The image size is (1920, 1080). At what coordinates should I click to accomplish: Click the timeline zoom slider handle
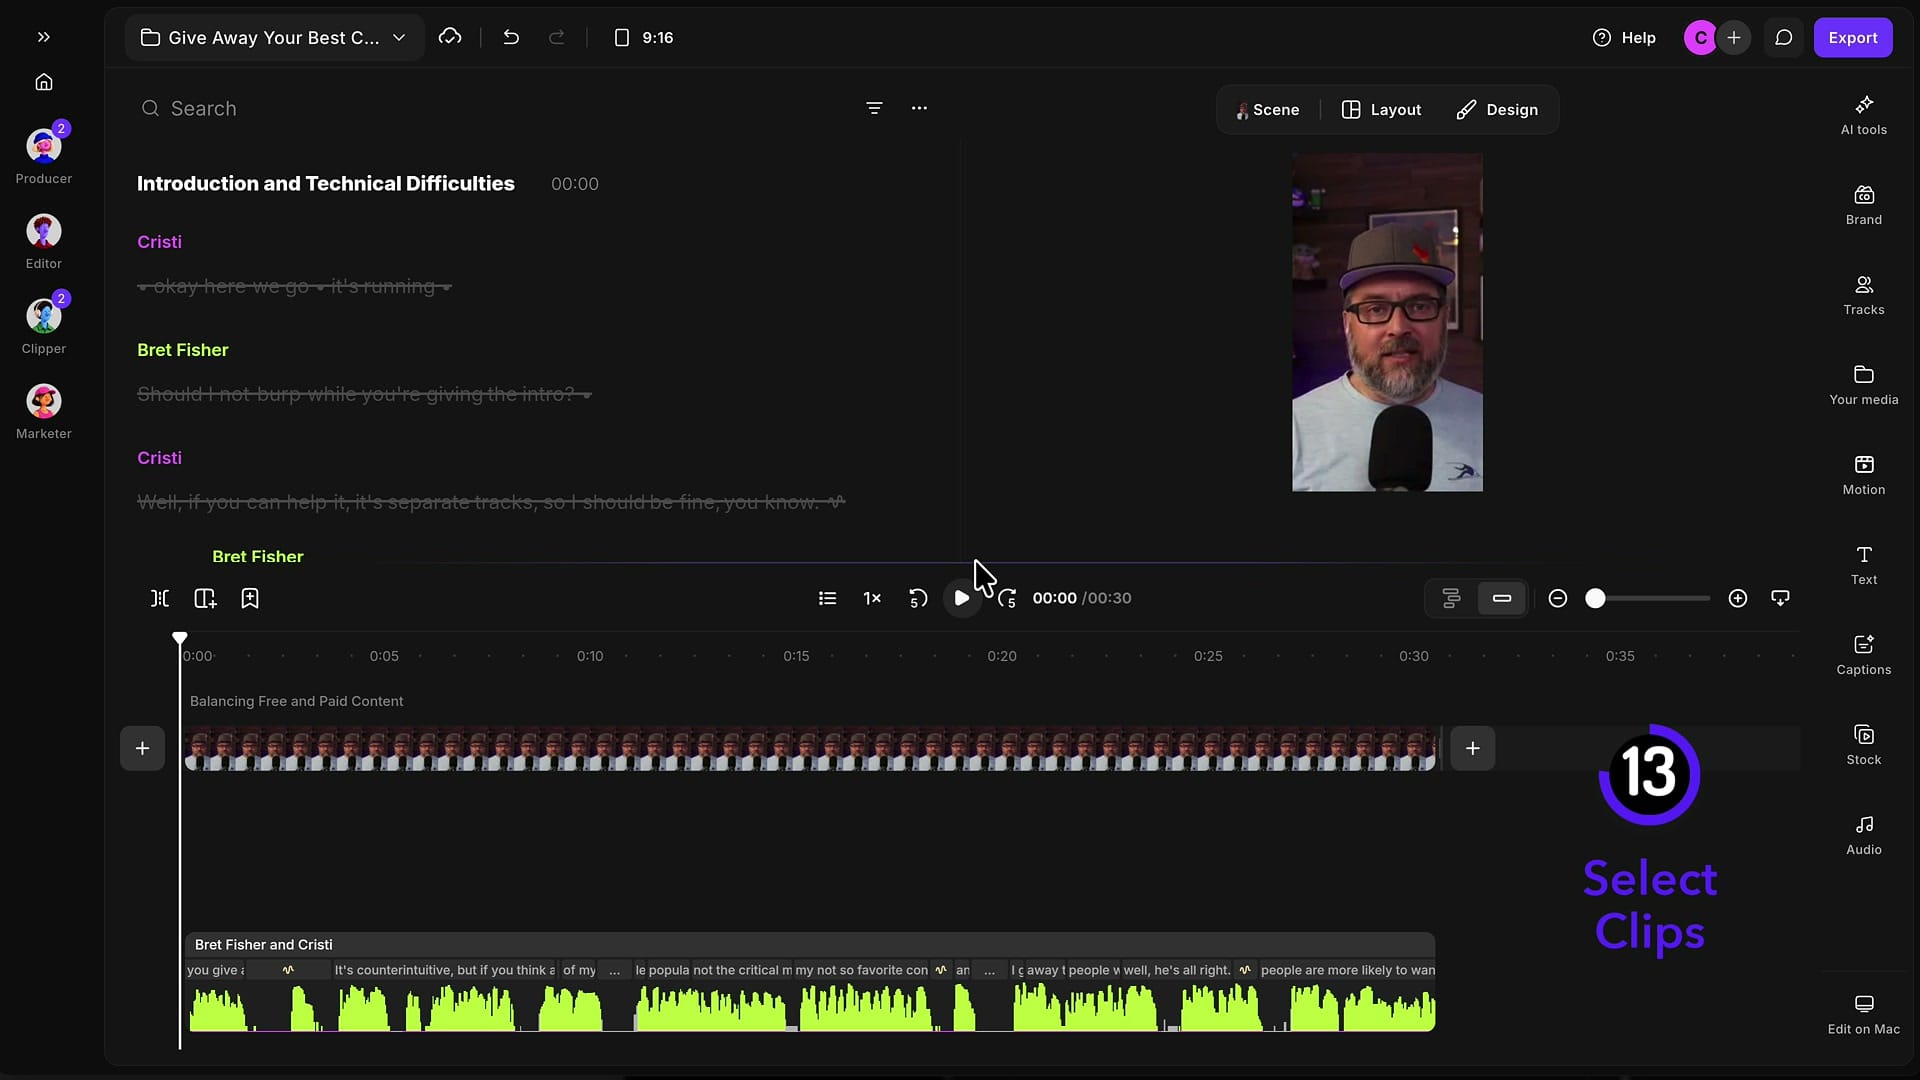[x=1596, y=598]
